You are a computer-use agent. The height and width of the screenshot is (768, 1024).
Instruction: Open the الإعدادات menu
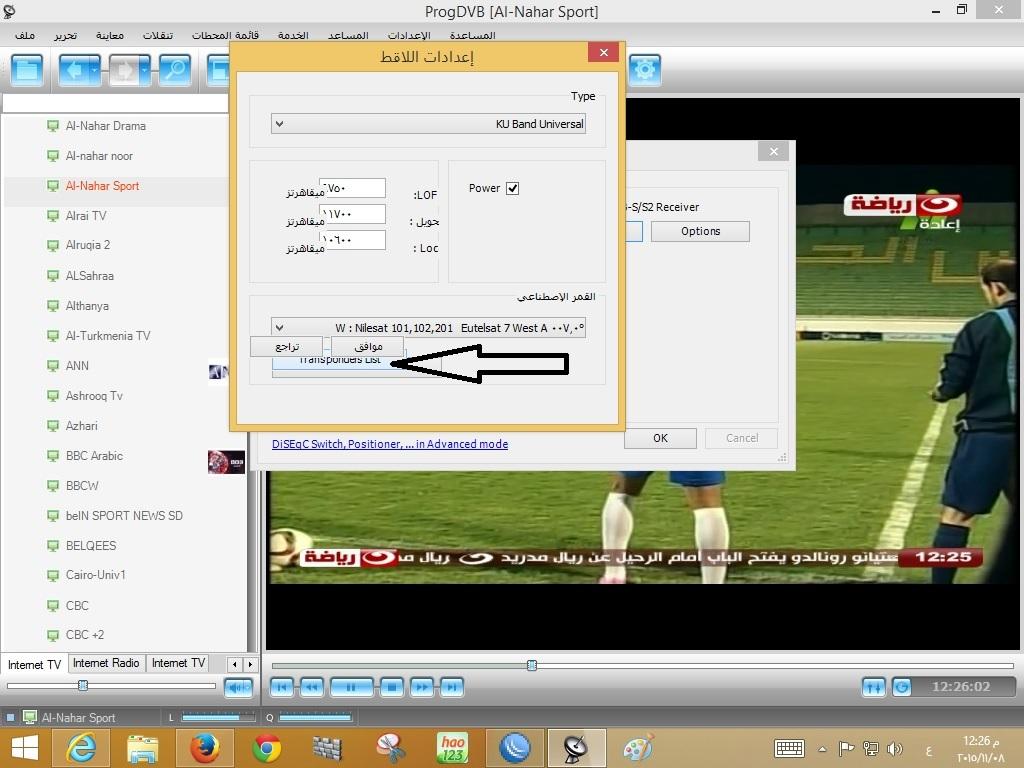pos(409,35)
